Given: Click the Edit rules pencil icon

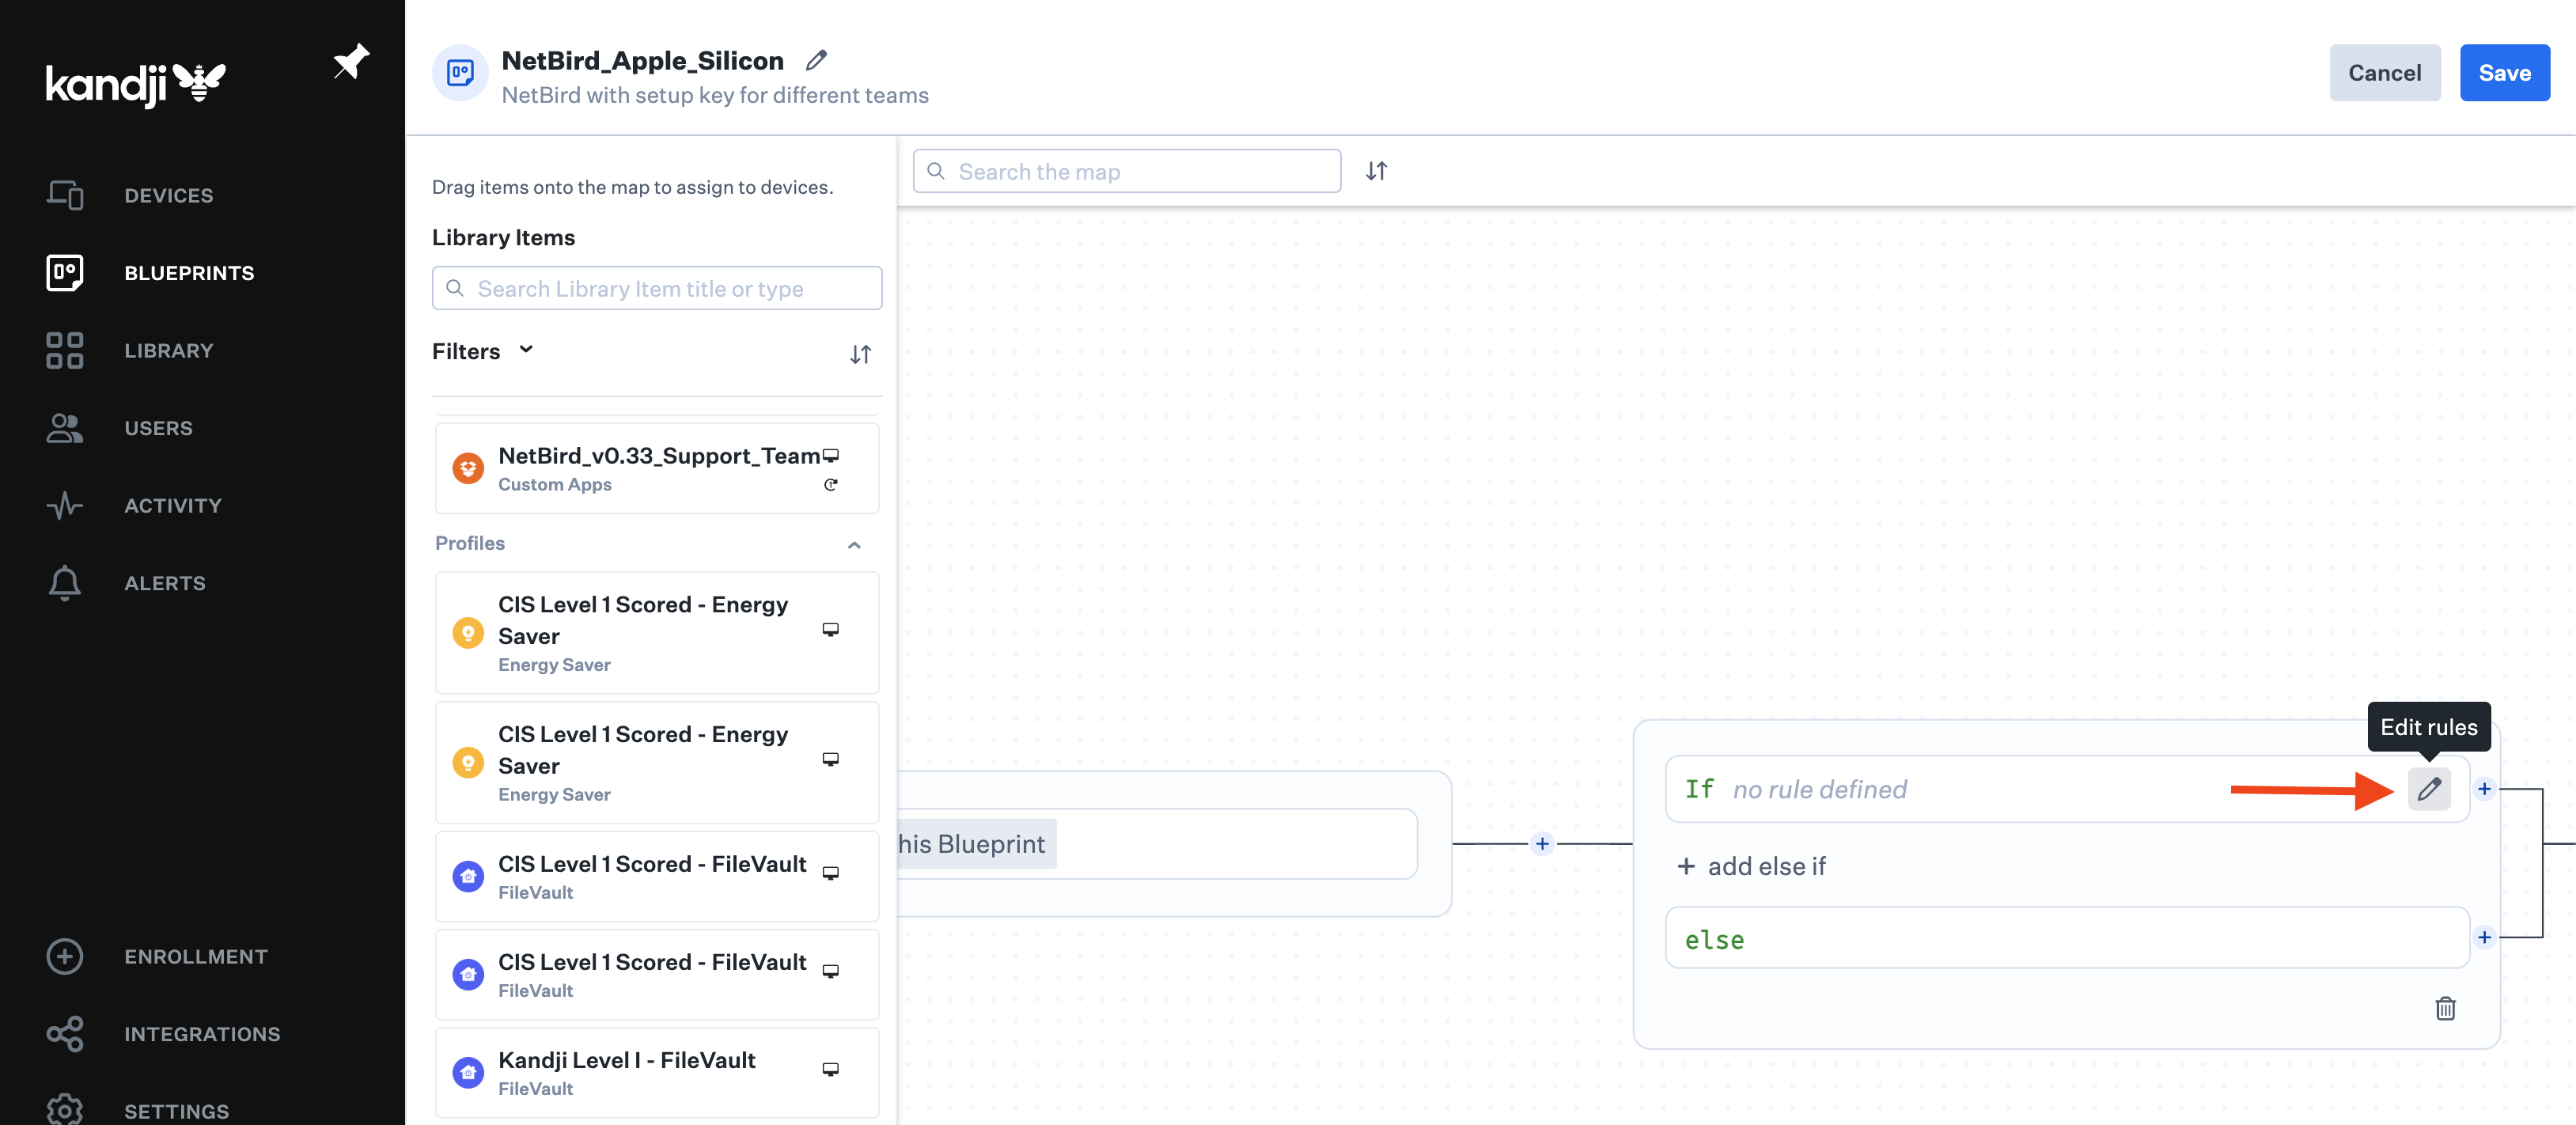Looking at the screenshot, I should click(2428, 789).
